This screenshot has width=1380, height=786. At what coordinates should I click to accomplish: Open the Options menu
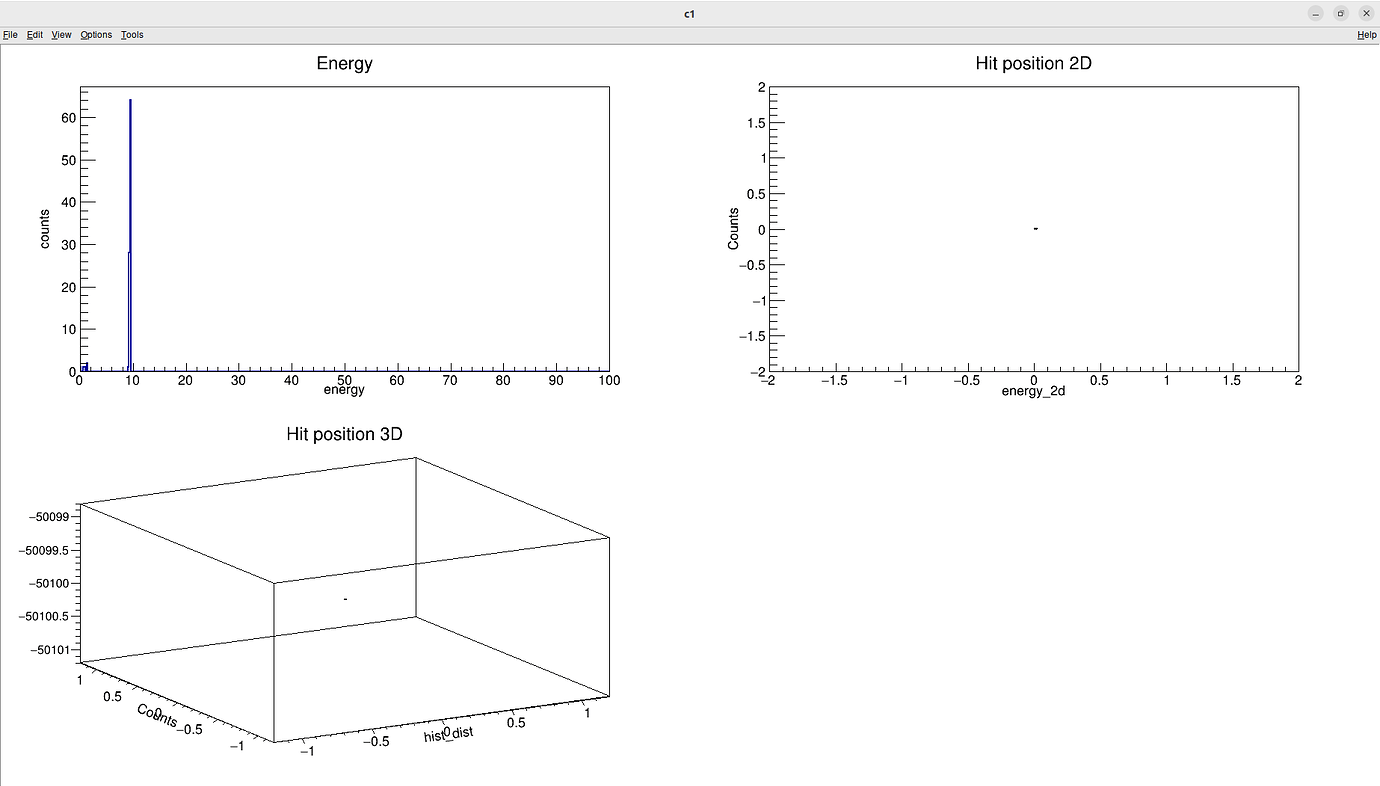(96, 35)
